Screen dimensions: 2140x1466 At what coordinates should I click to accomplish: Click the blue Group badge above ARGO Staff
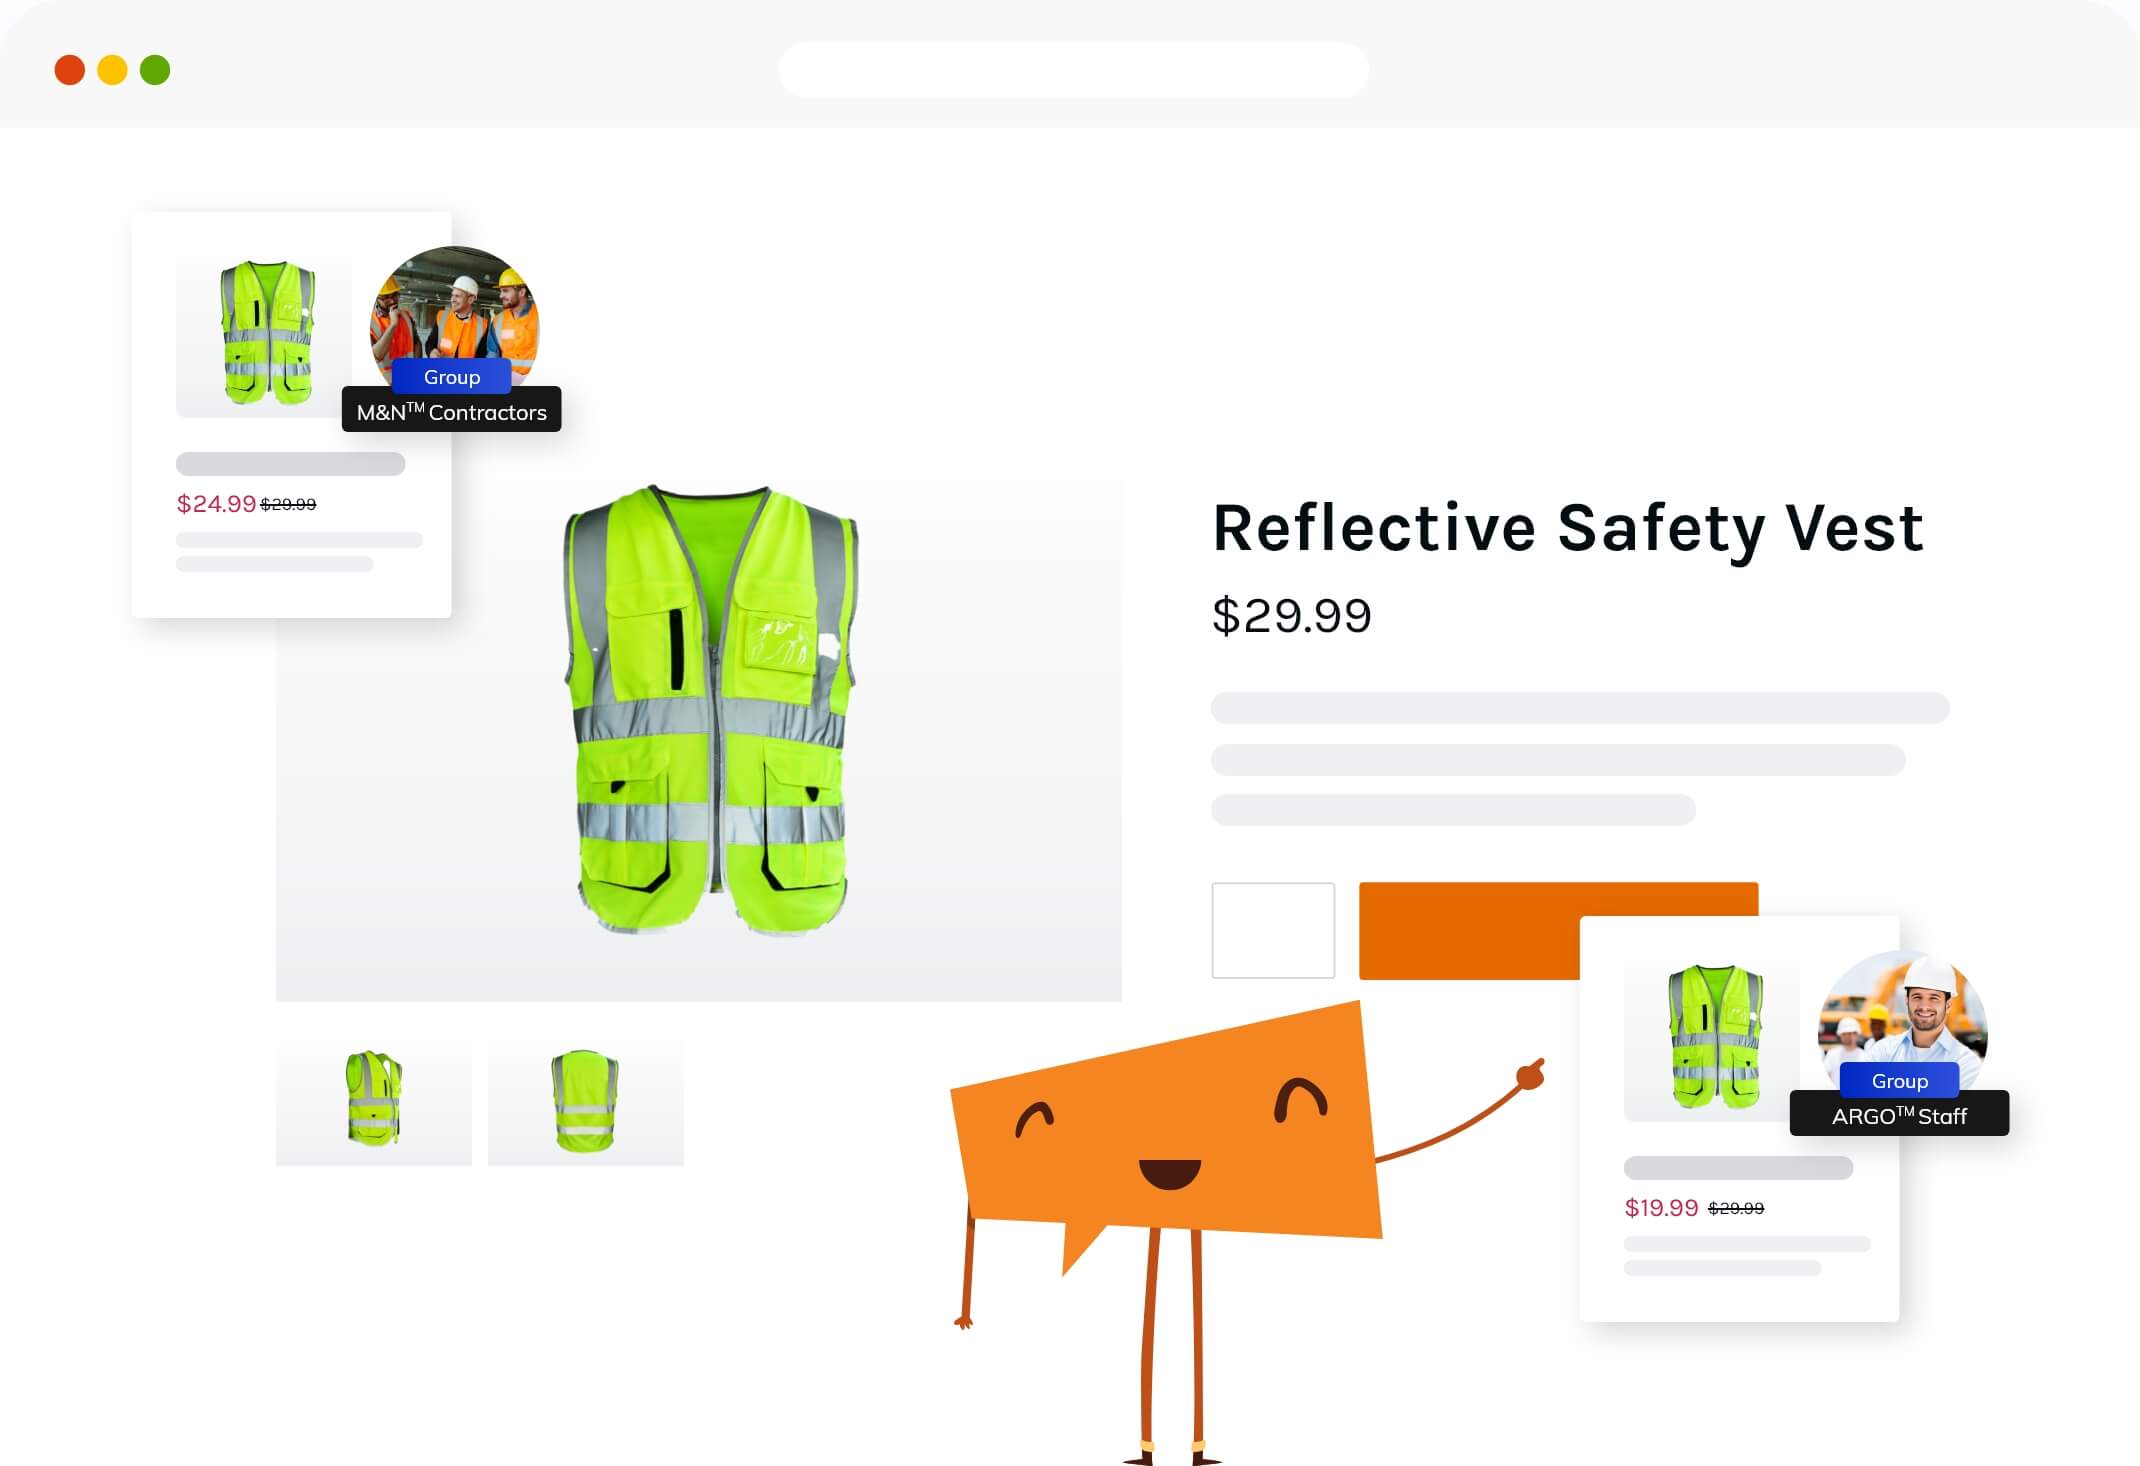point(1899,1080)
